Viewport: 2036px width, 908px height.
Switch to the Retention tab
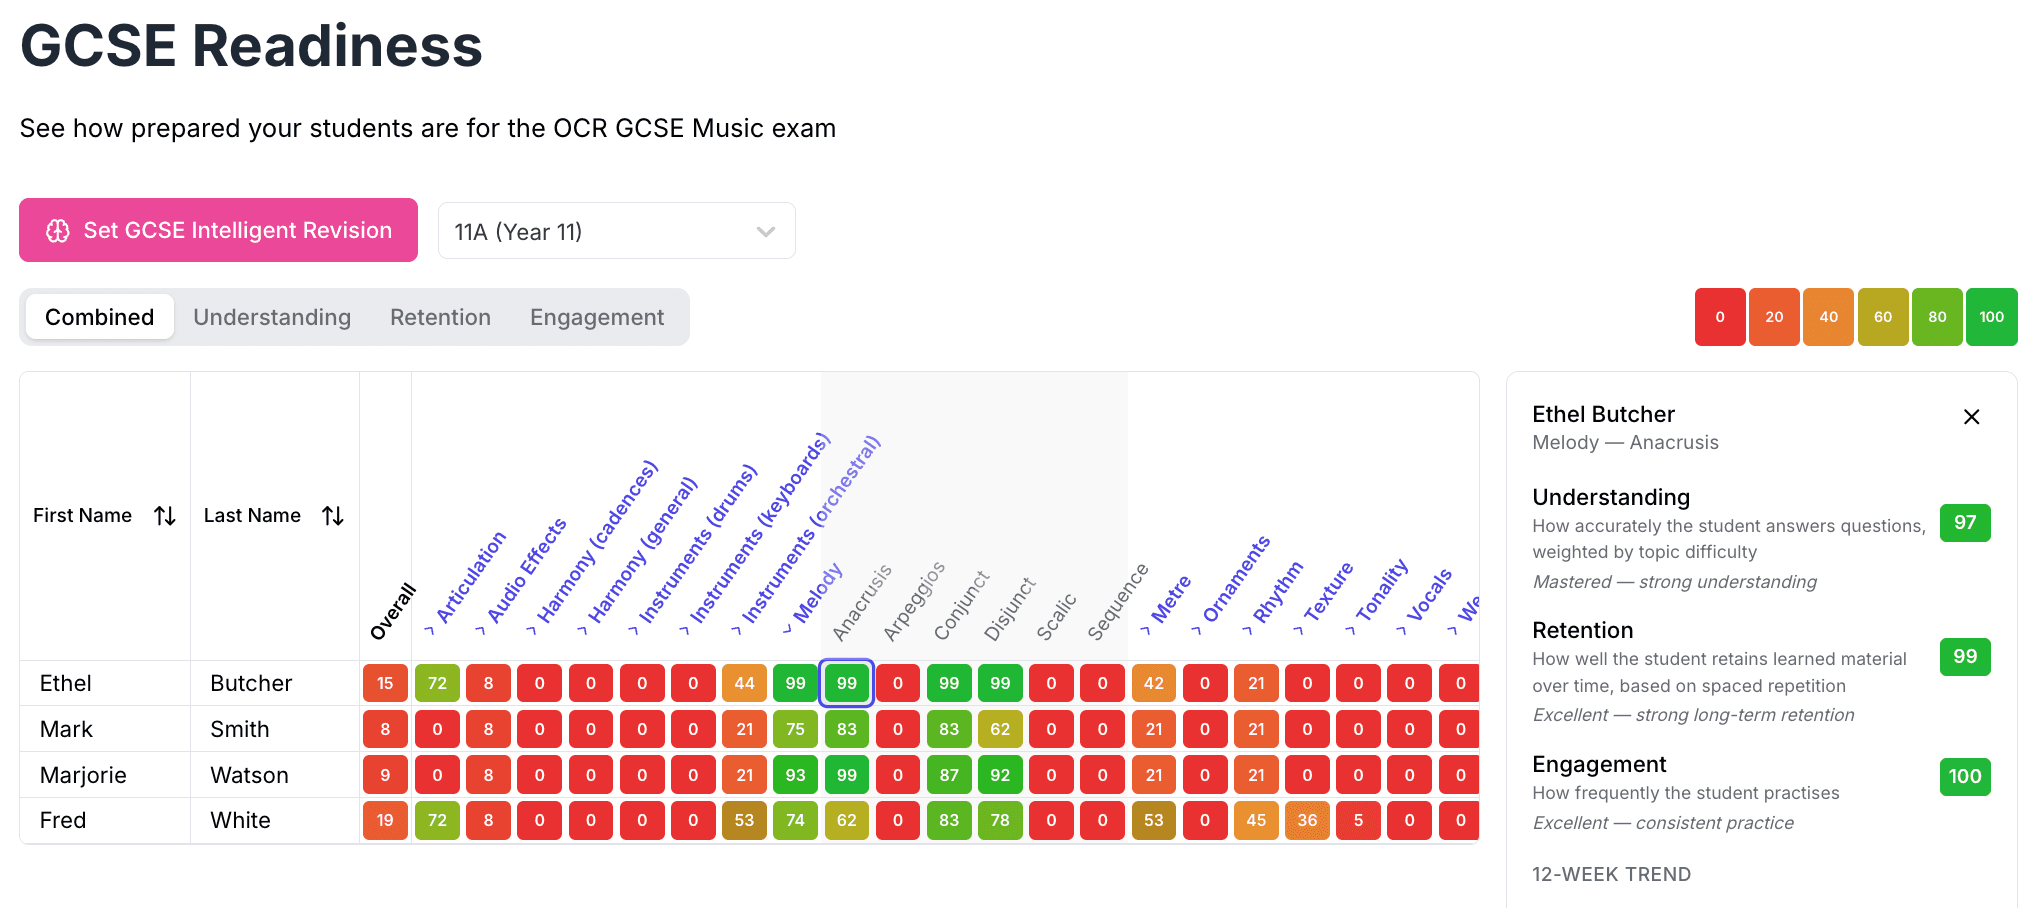(x=440, y=317)
